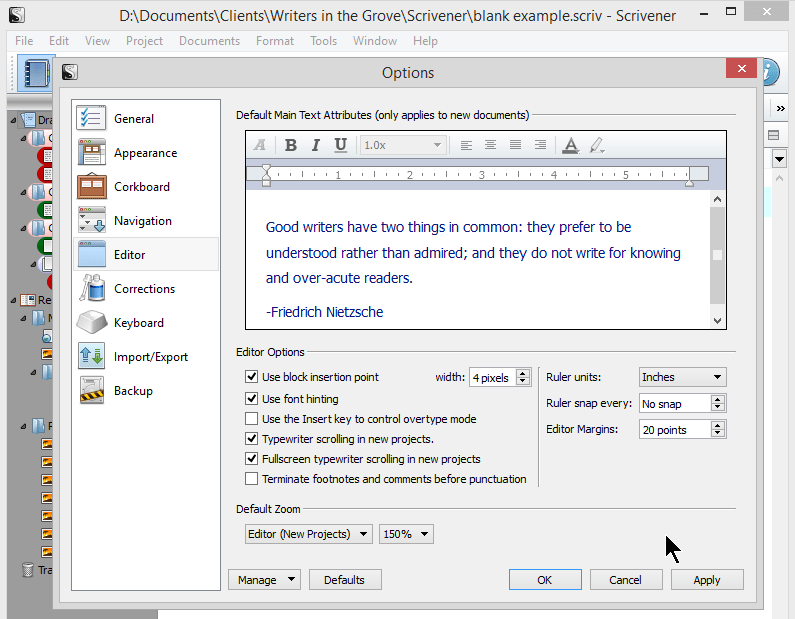Image resolution: width=795 pixels, height=619 pixels.
Task: Close the Options dialog
Action: [741, 68]
